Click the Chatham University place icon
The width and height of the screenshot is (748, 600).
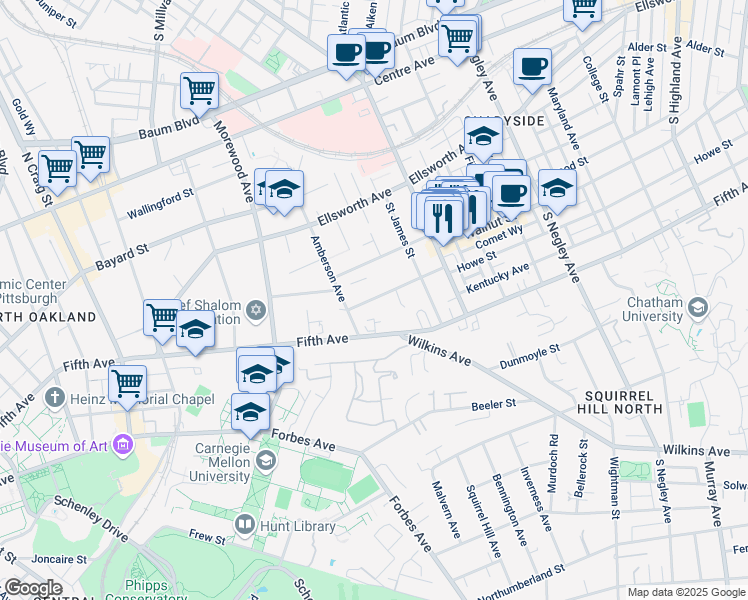698,308
